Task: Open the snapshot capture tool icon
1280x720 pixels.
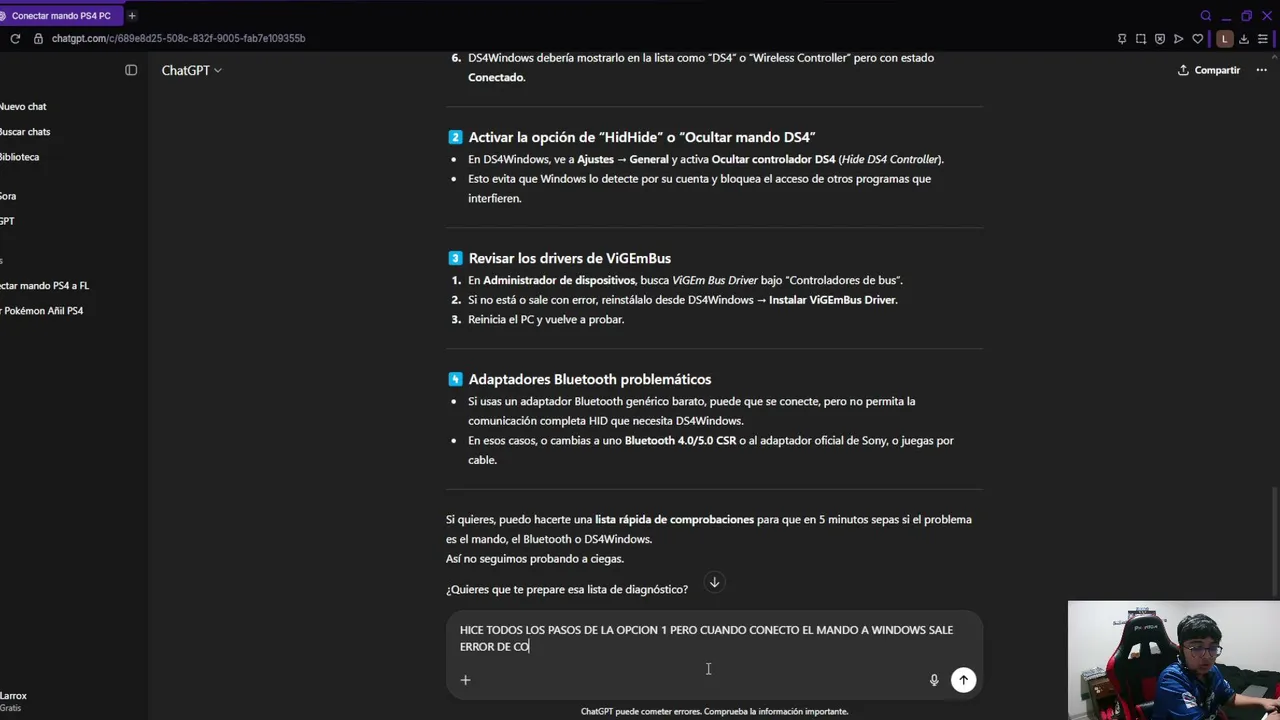Action: [1141, 39]
